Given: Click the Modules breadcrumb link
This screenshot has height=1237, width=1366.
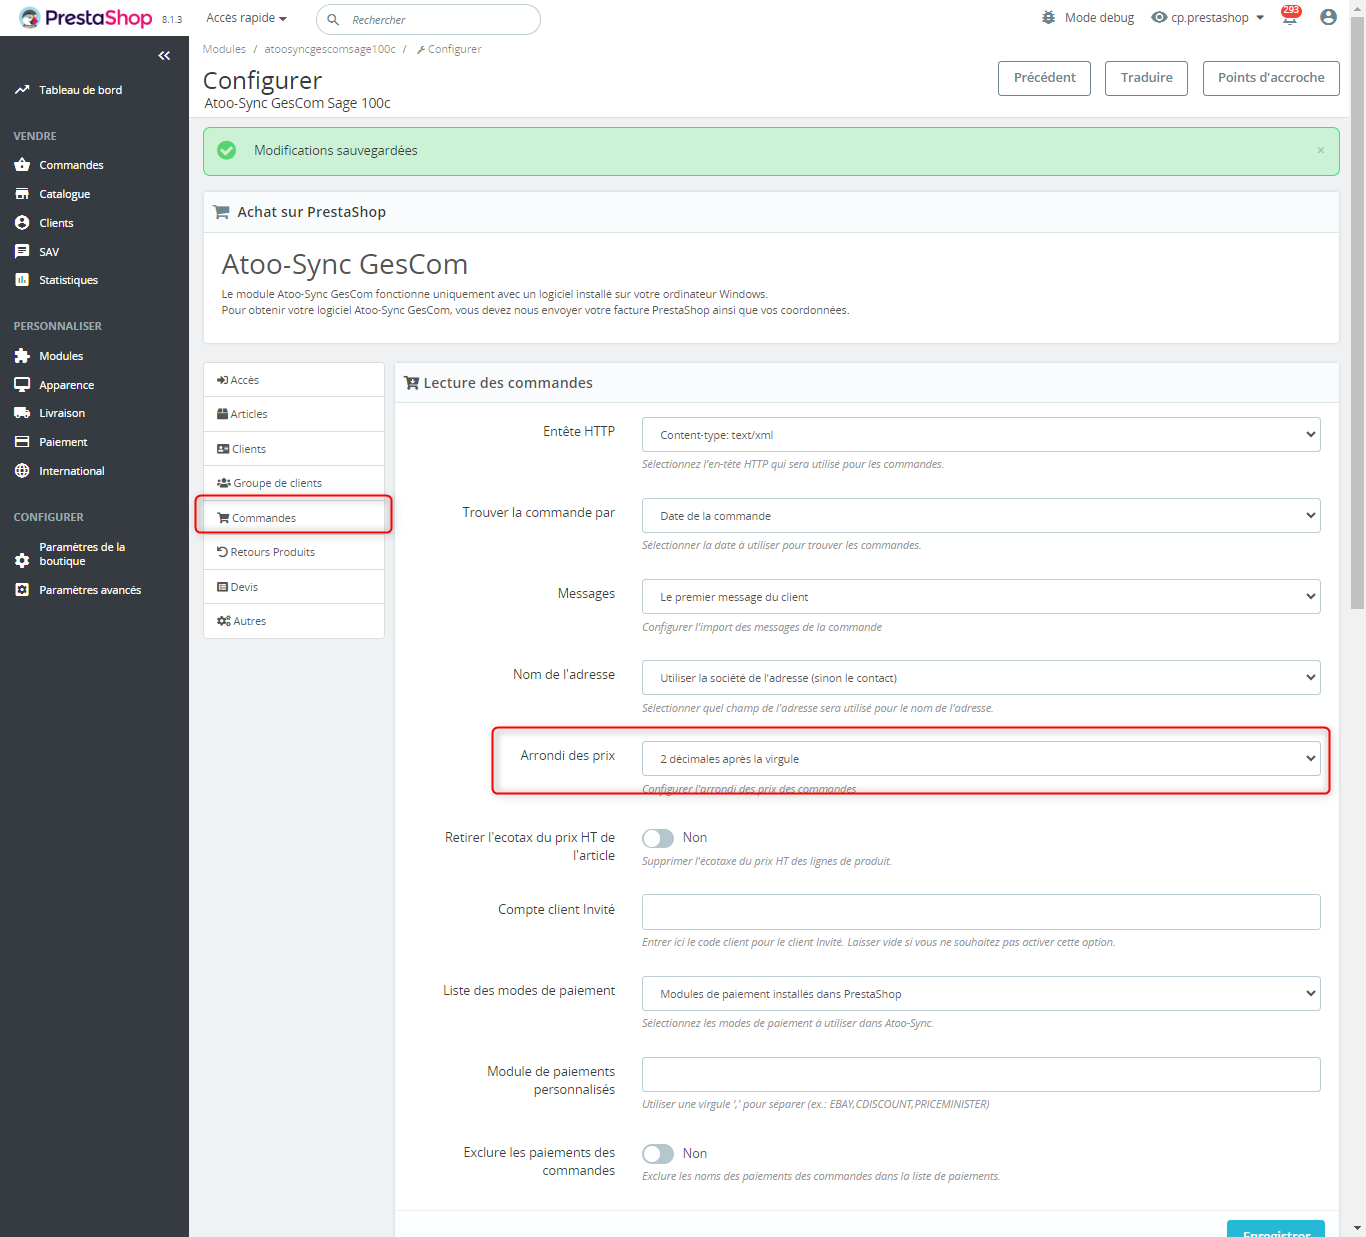Looking at the screenshot, I should 224,49.
